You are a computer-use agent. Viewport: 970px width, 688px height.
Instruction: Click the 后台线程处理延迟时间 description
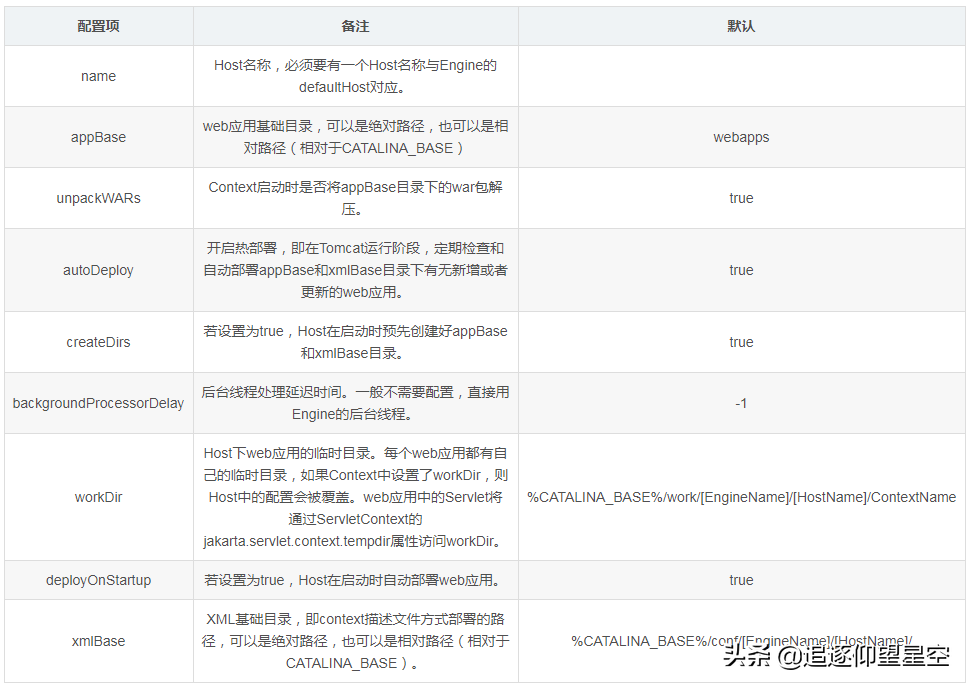coord(355,403)
